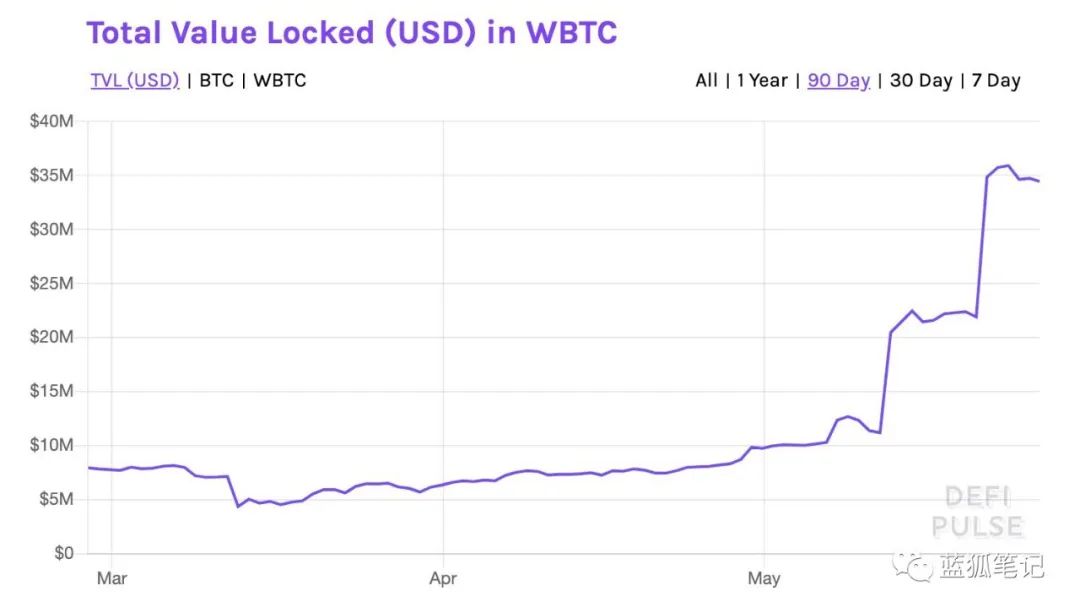Image resolution: width=1080 pixels, height=613 pixels.
Task: Switch to the BTC metric tab
Action: tap(216, 80)
